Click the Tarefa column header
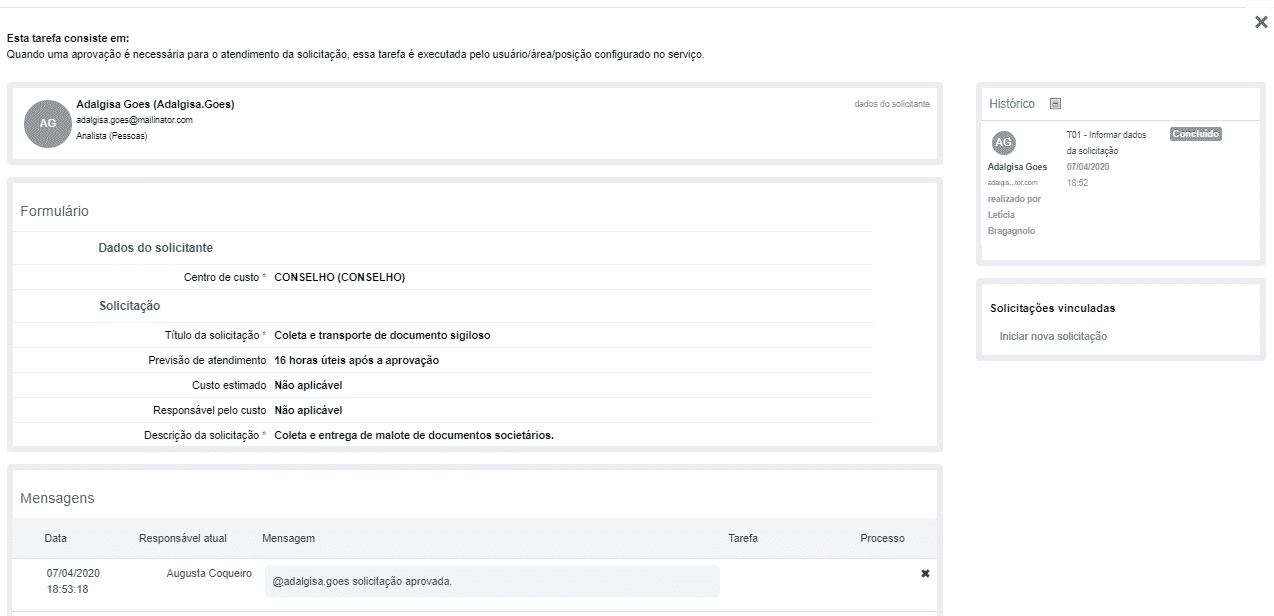 point(742,538)
